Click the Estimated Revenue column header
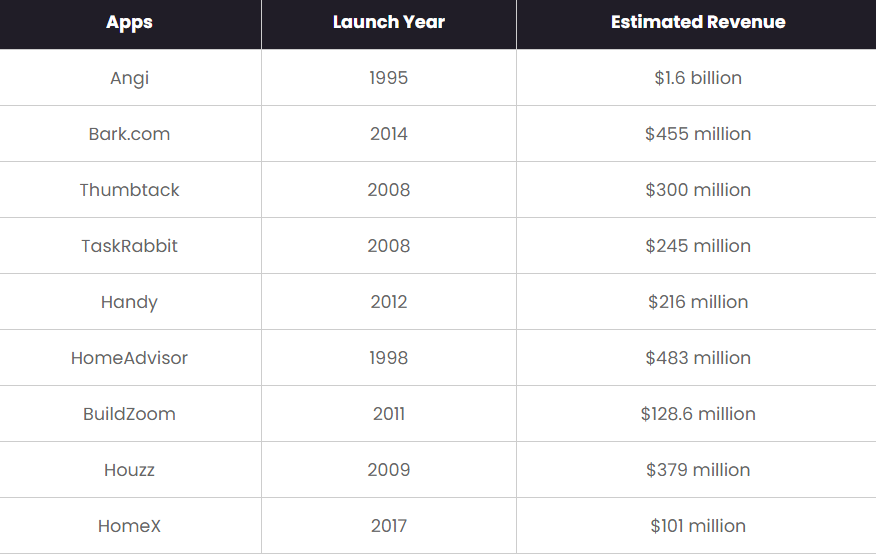 [698, 22]
